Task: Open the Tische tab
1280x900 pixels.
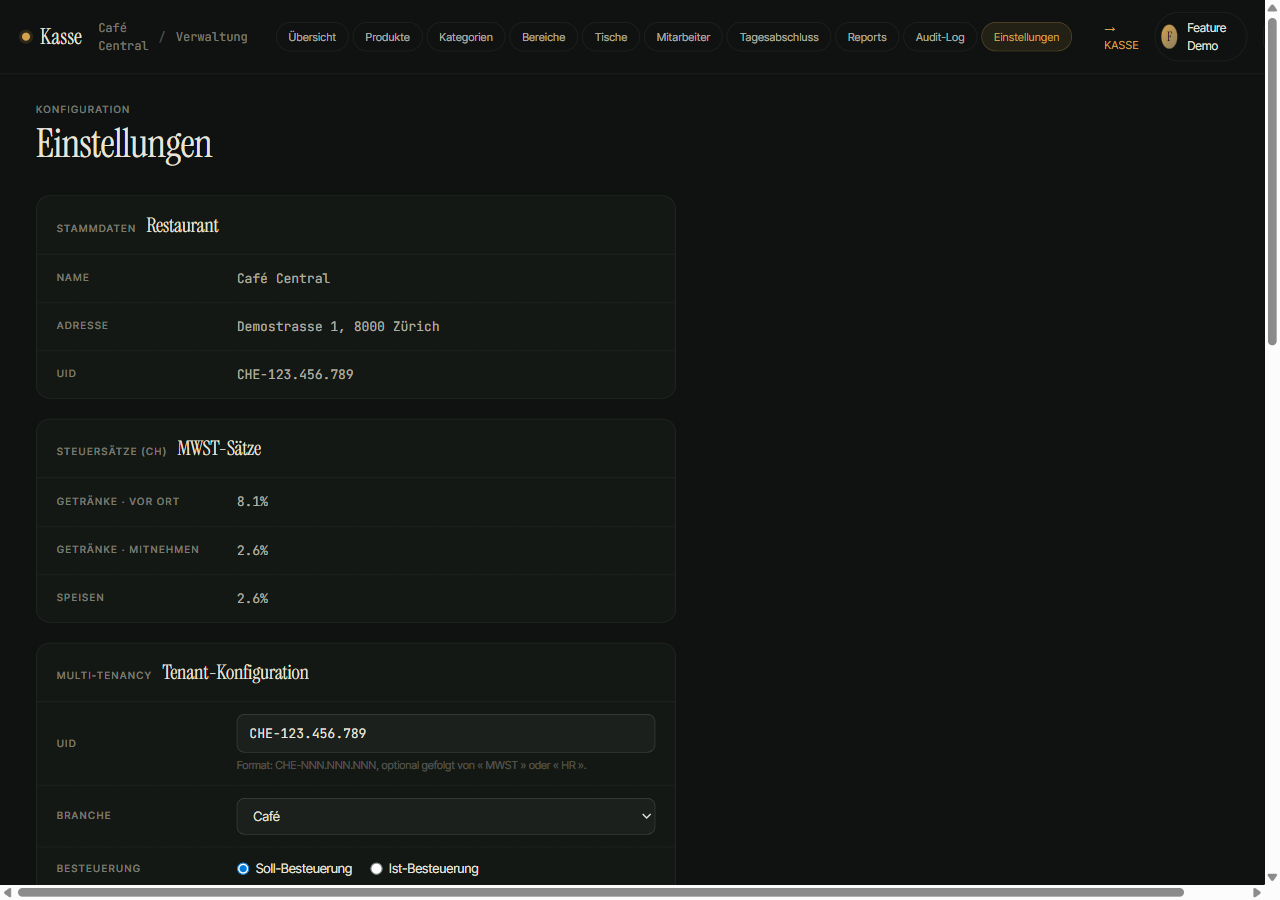Action: 611,37
